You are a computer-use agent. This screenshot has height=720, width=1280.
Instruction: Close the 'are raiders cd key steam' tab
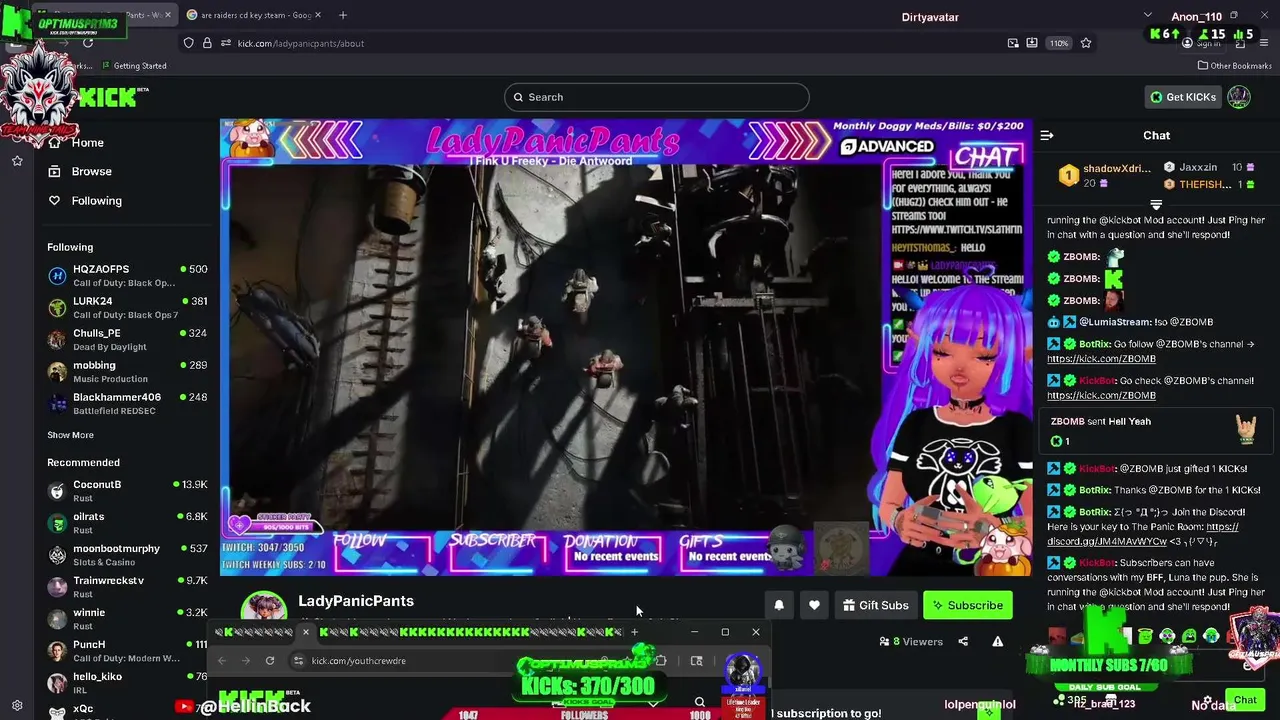point(318,15)
